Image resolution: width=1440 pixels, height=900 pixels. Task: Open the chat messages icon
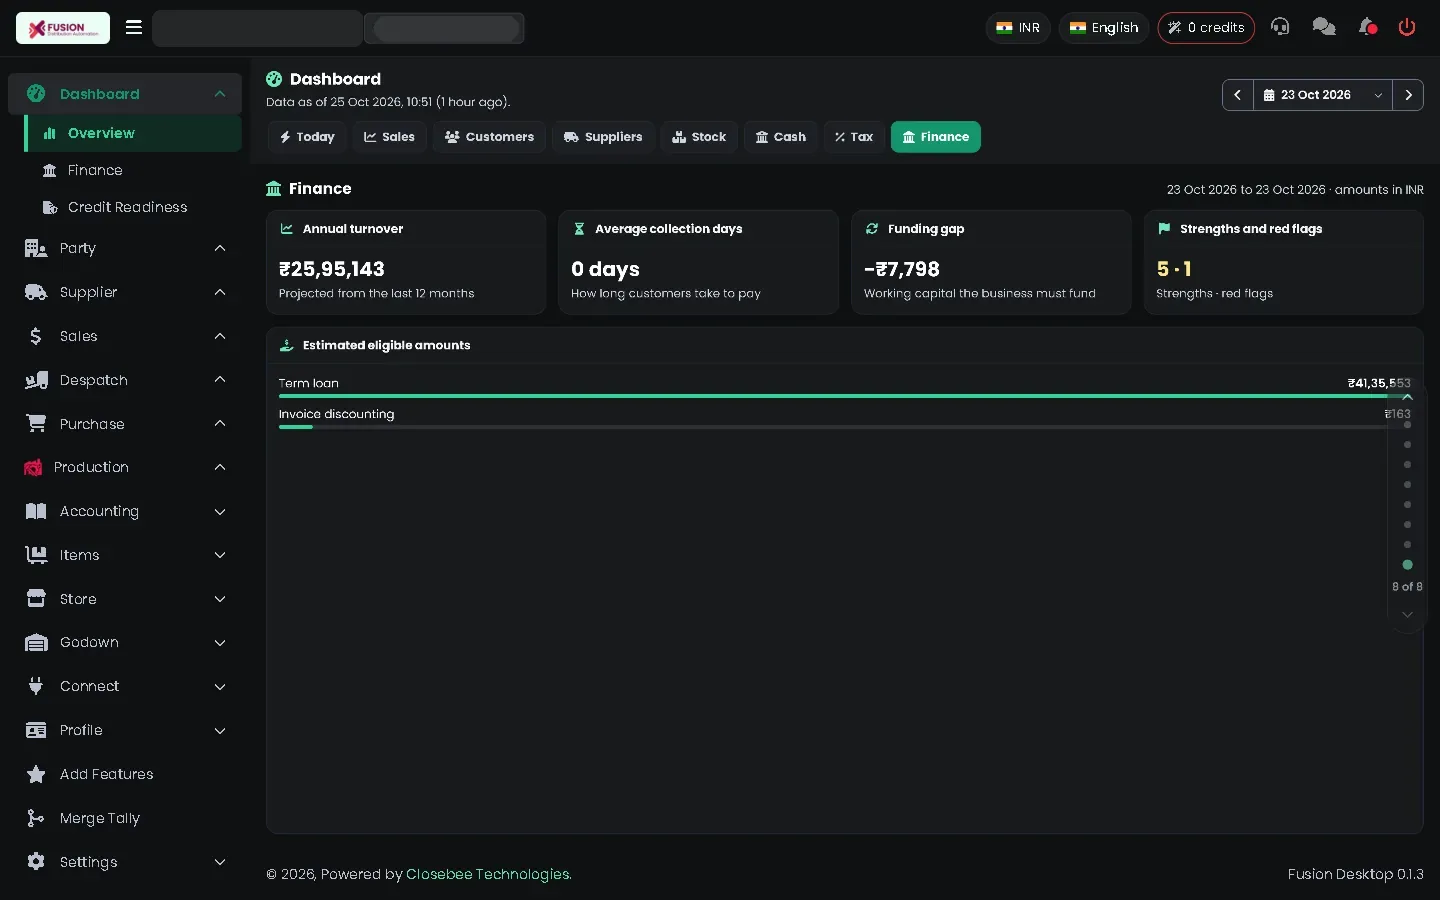[1324, 27]
